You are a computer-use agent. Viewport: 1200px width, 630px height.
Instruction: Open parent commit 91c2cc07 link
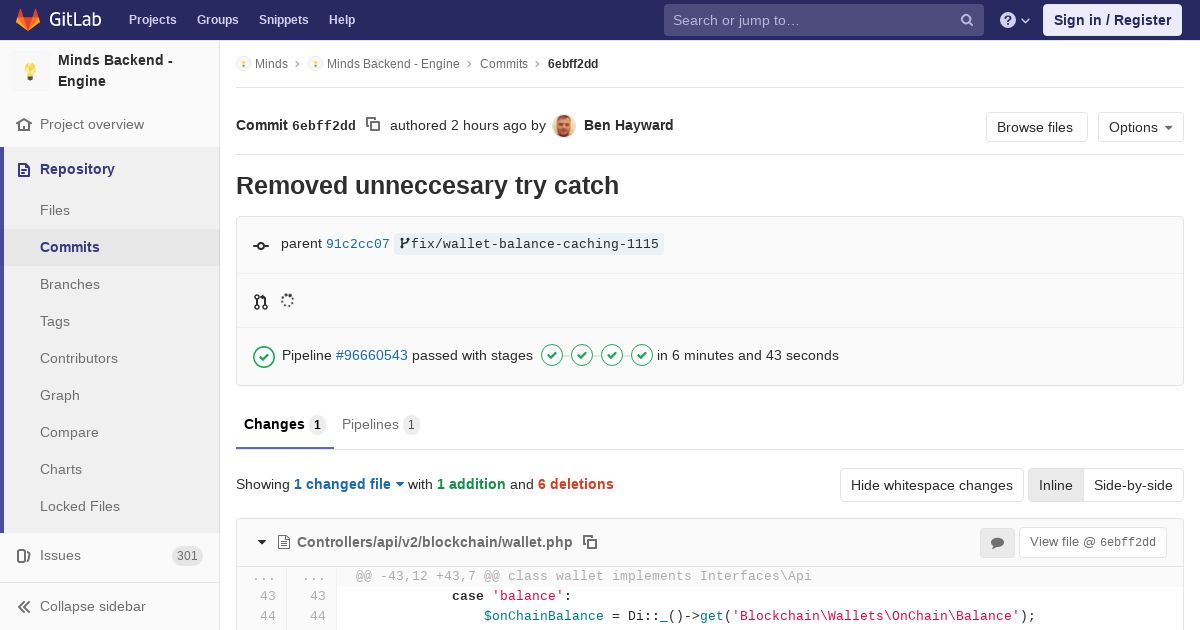[x=358, y=244]
